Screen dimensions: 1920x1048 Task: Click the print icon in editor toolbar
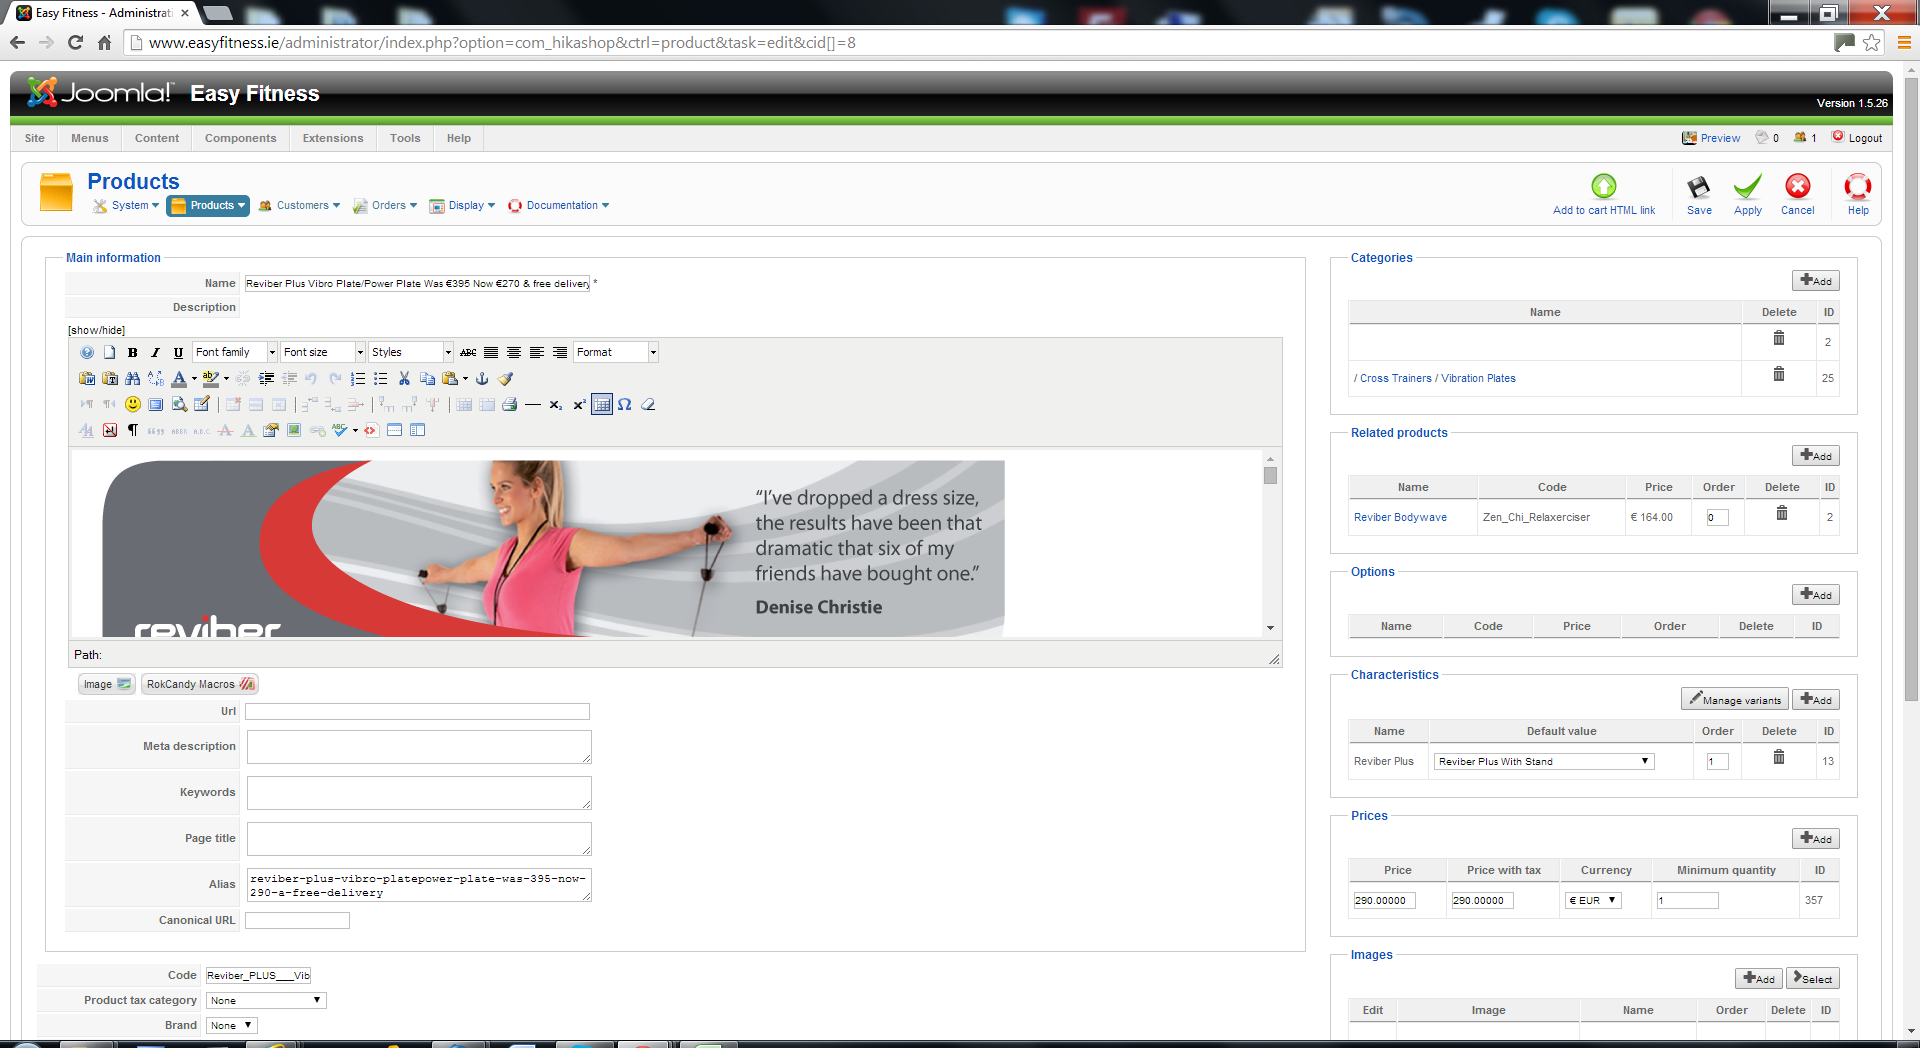click(x=510, y=404)
